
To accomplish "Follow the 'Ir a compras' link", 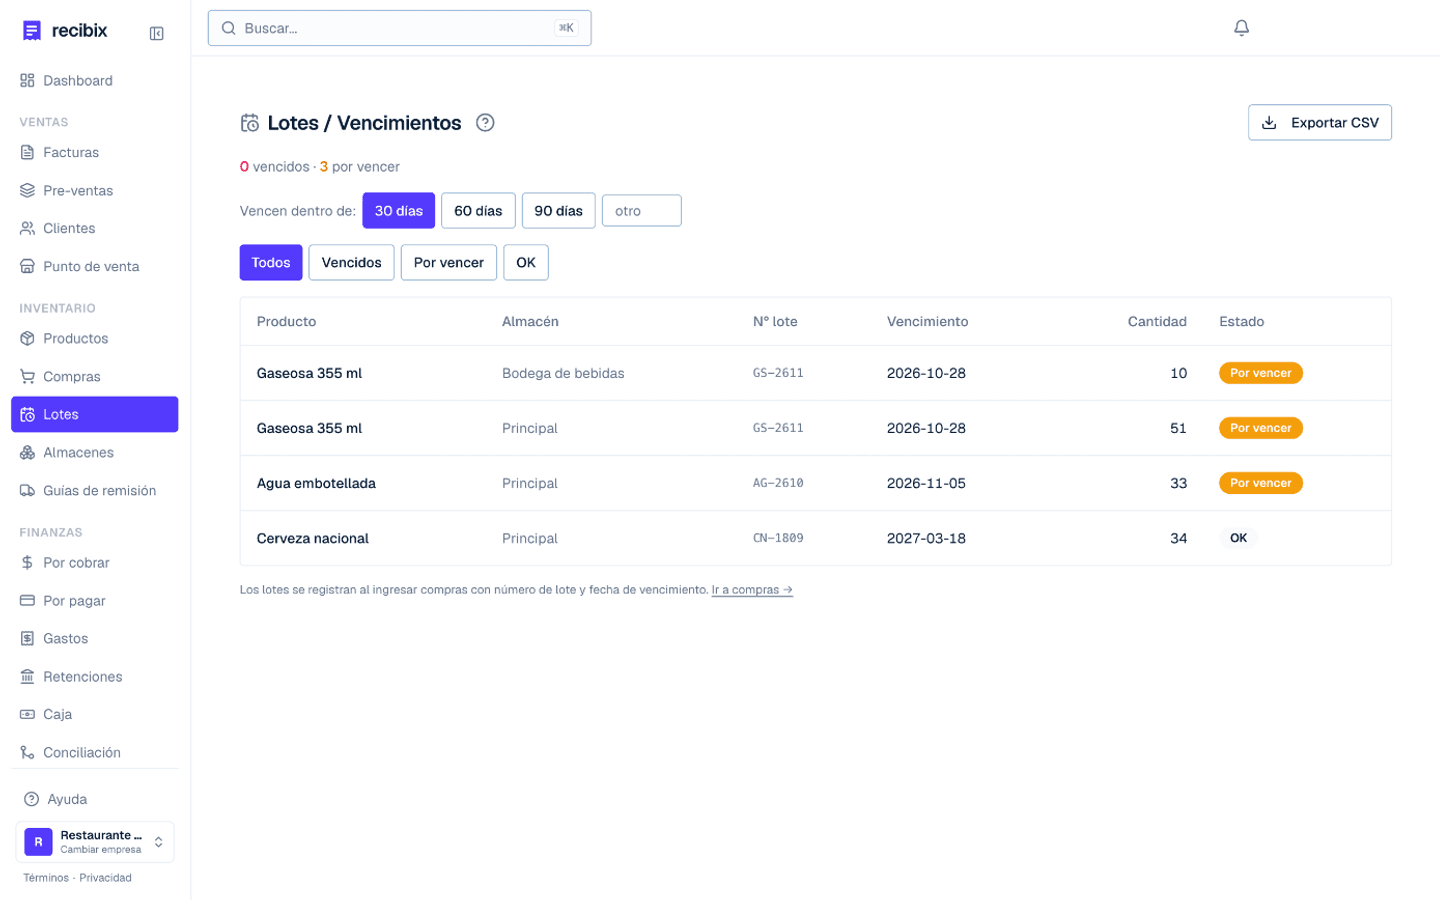I will pos(752,590).
